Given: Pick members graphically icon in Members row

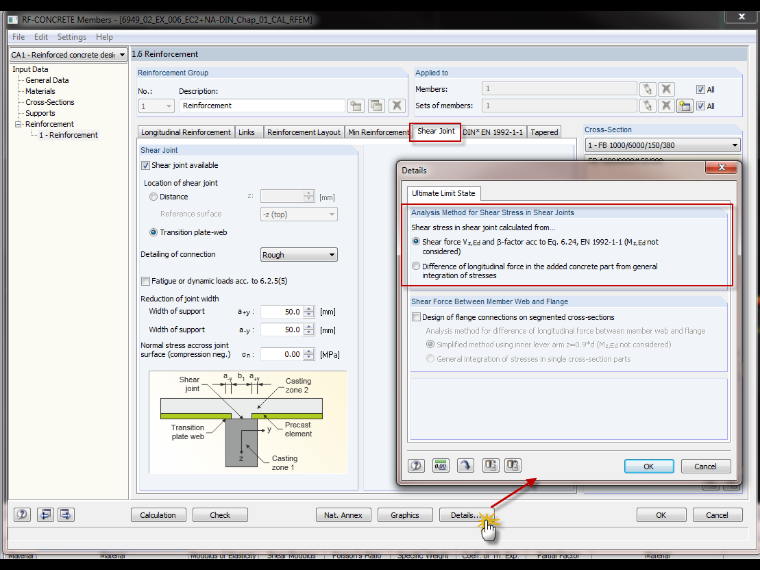Looking at the screenshot, I should coord(648,89).
